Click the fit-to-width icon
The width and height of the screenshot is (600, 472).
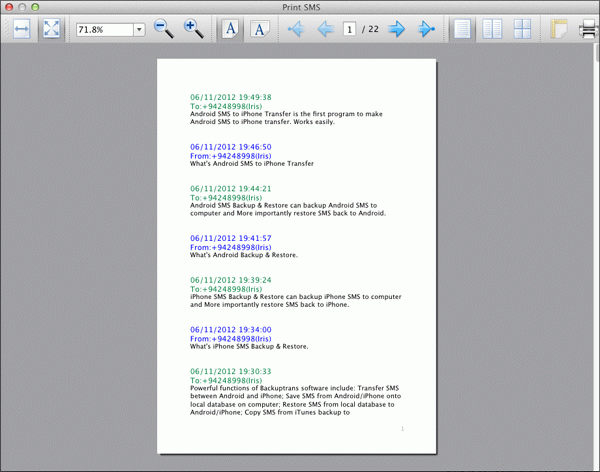pos(21,29)
